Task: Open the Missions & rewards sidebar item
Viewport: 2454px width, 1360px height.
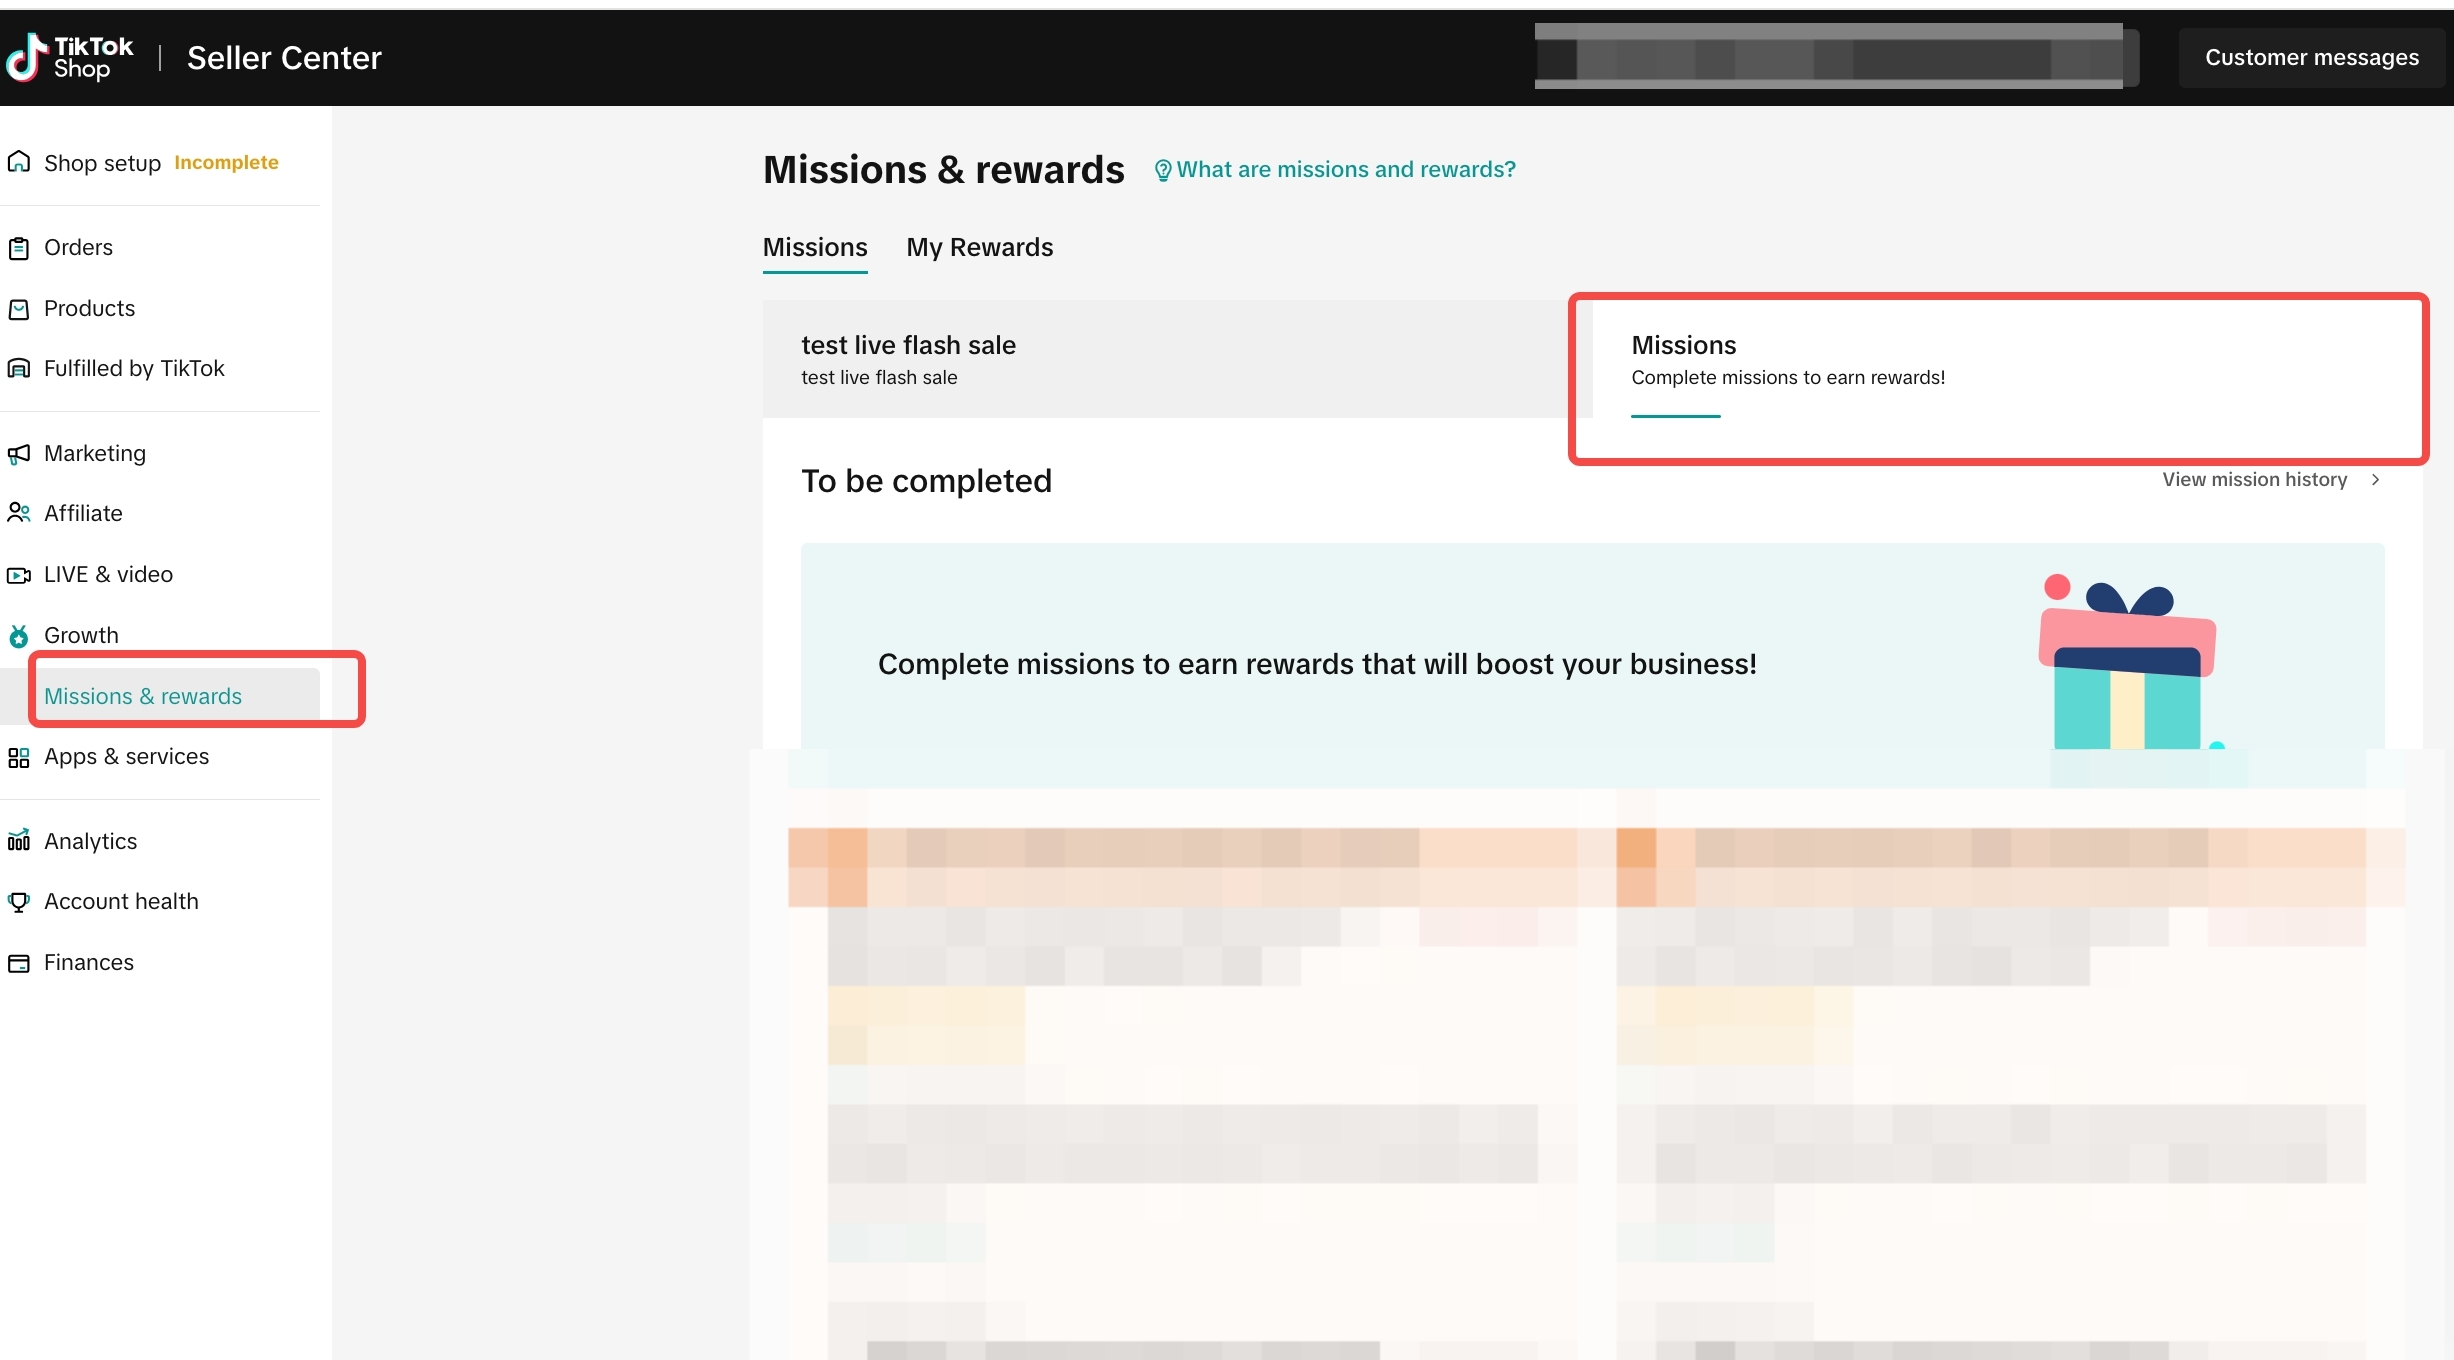Action: tap(142, 693)
